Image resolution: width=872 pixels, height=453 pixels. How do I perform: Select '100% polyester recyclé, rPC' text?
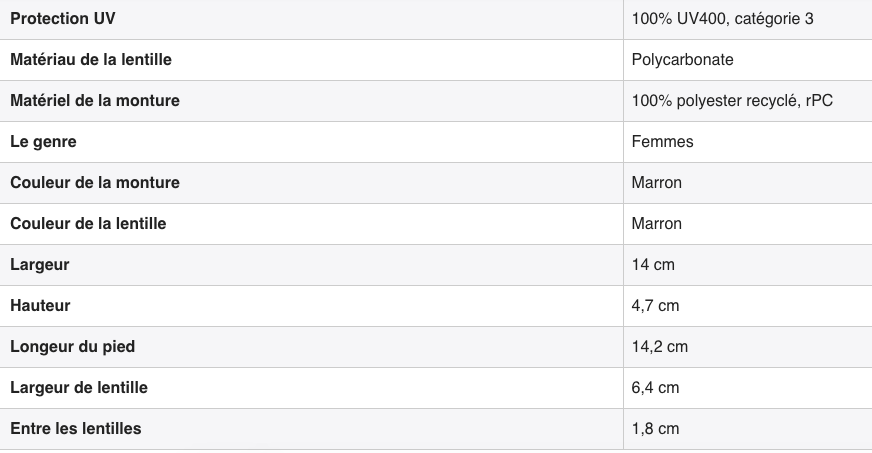click(732, 101)
